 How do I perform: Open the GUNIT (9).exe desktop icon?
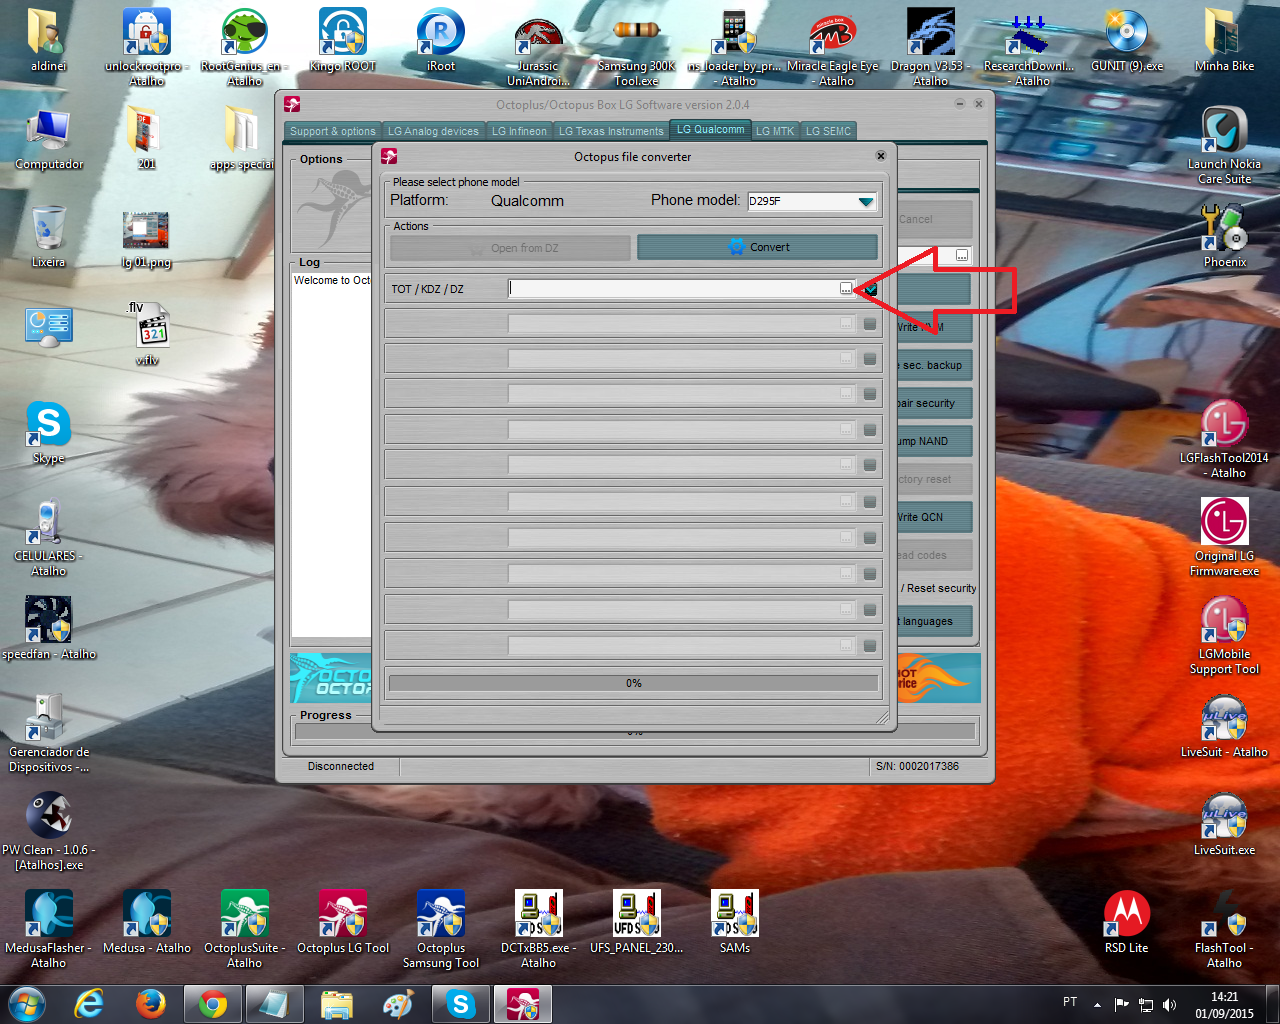(x=1127, y=41)
